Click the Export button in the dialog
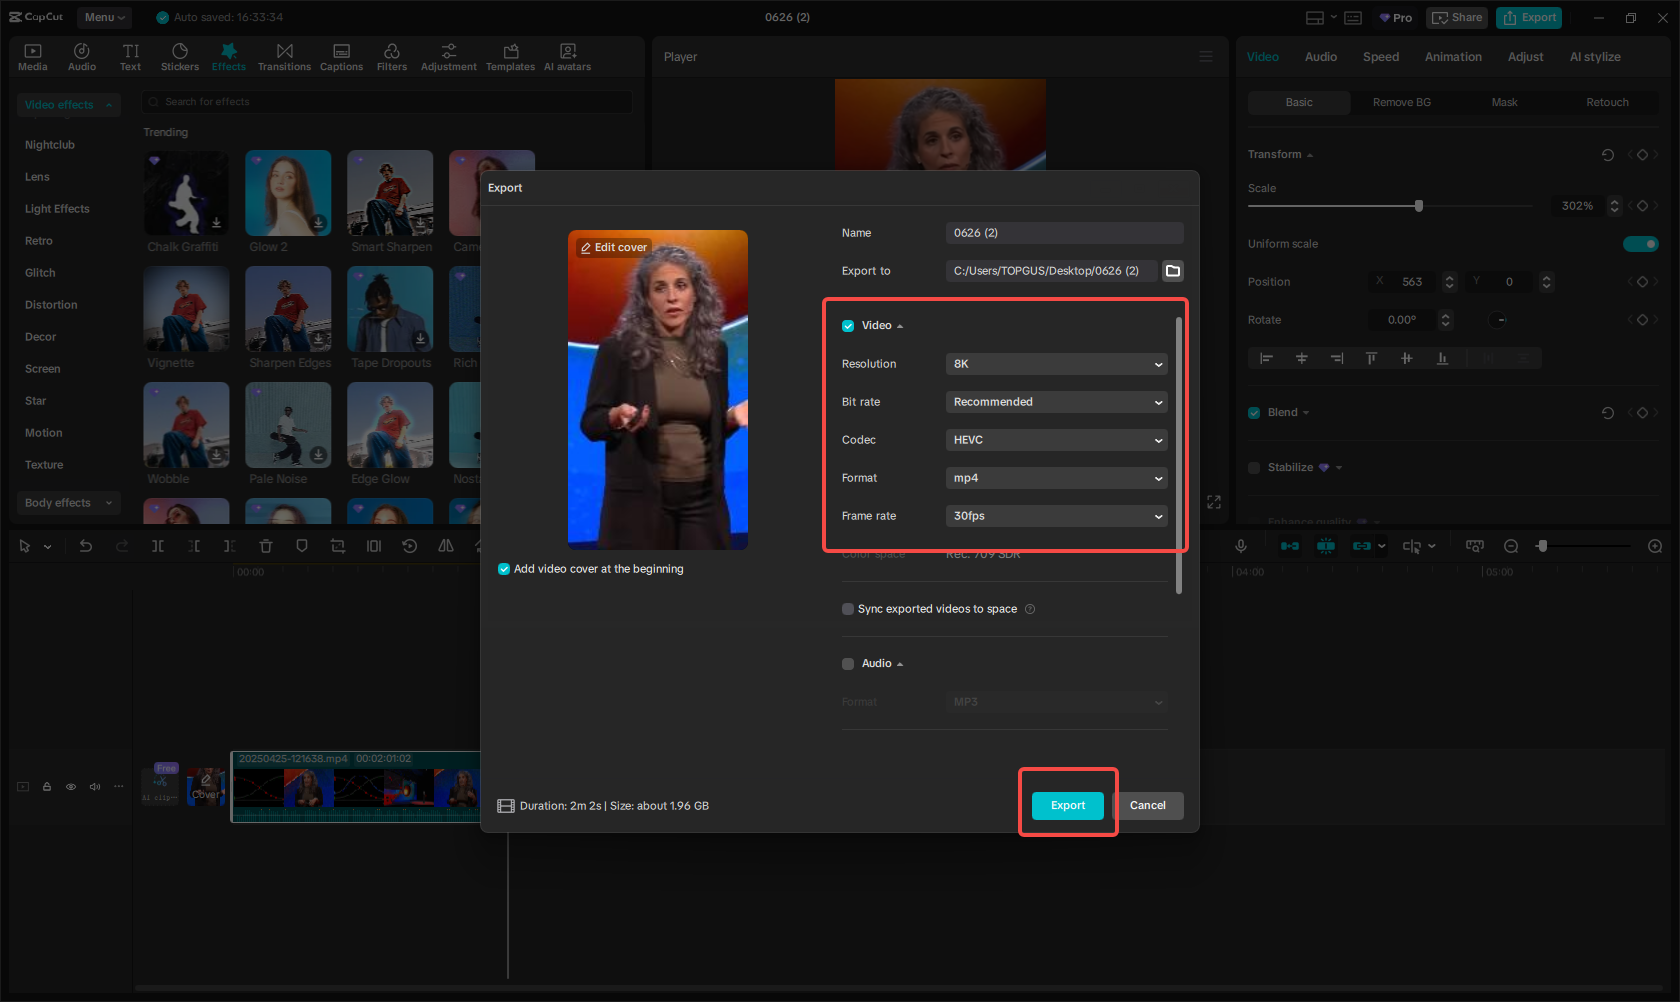This screenshot has height=1002, width=1680. tap(1067, 805)
